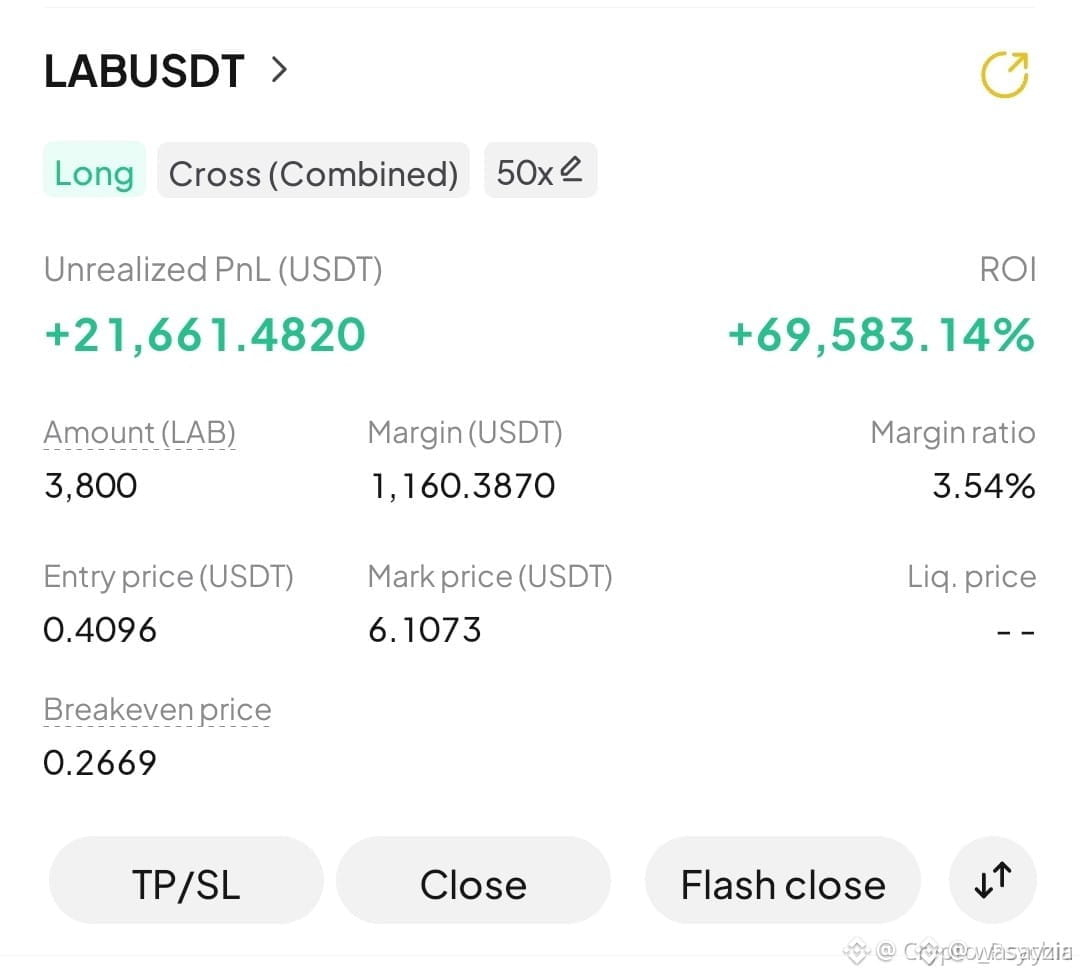This screenshot has height=976, width=1080.
Task: Tap the yellow share position icon
Action: tap(1004, 74)
